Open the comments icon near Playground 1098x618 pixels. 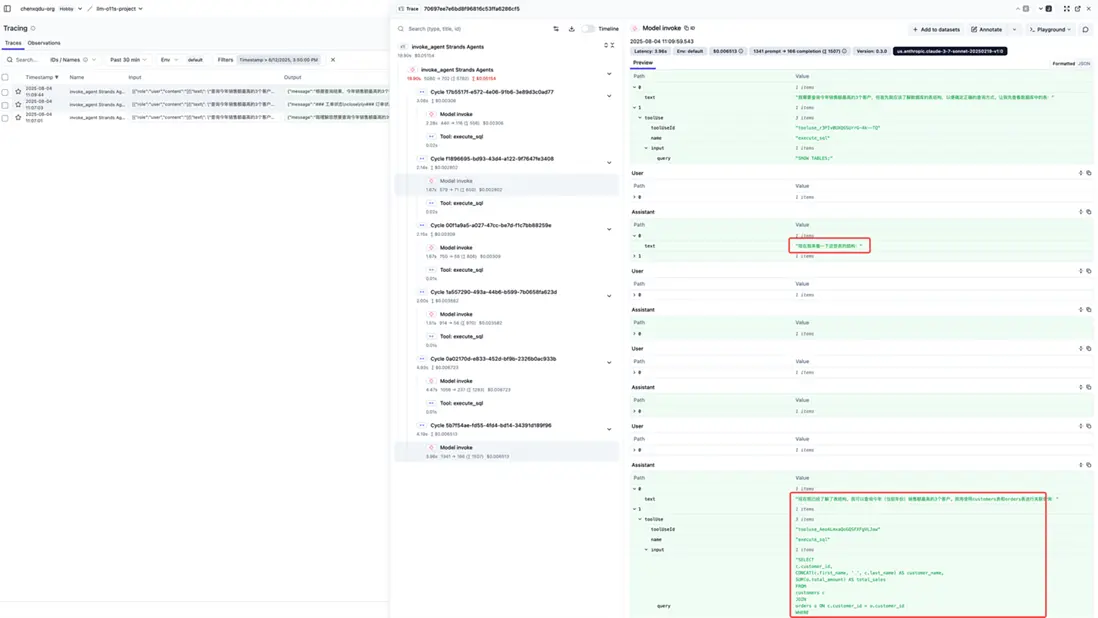click(1085, 30)
